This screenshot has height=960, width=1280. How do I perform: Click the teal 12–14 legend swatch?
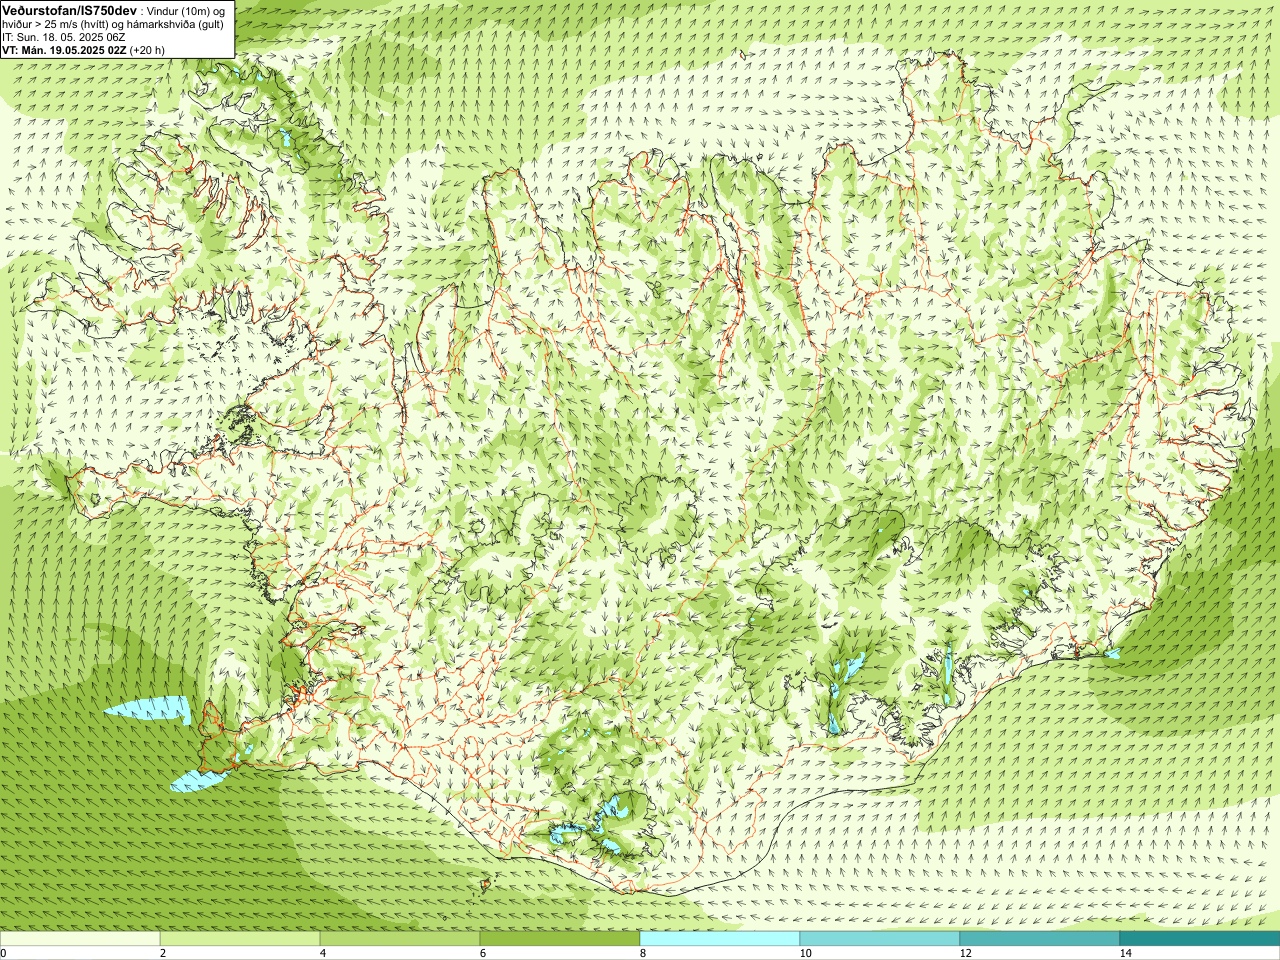click(x=1040, y=939)
